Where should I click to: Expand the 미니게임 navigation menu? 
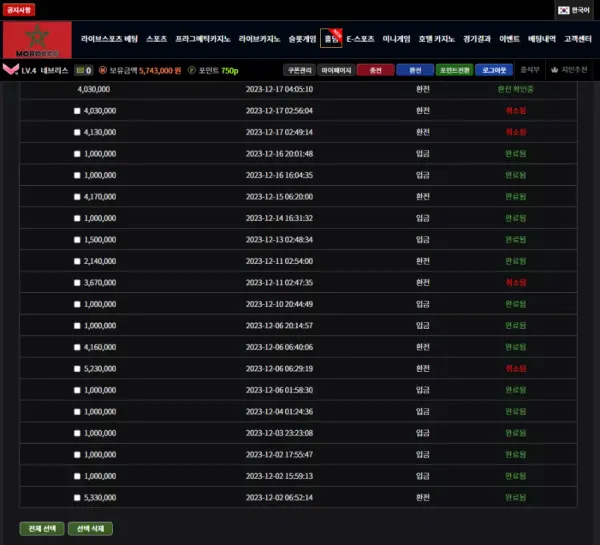[x=397, y=39]
